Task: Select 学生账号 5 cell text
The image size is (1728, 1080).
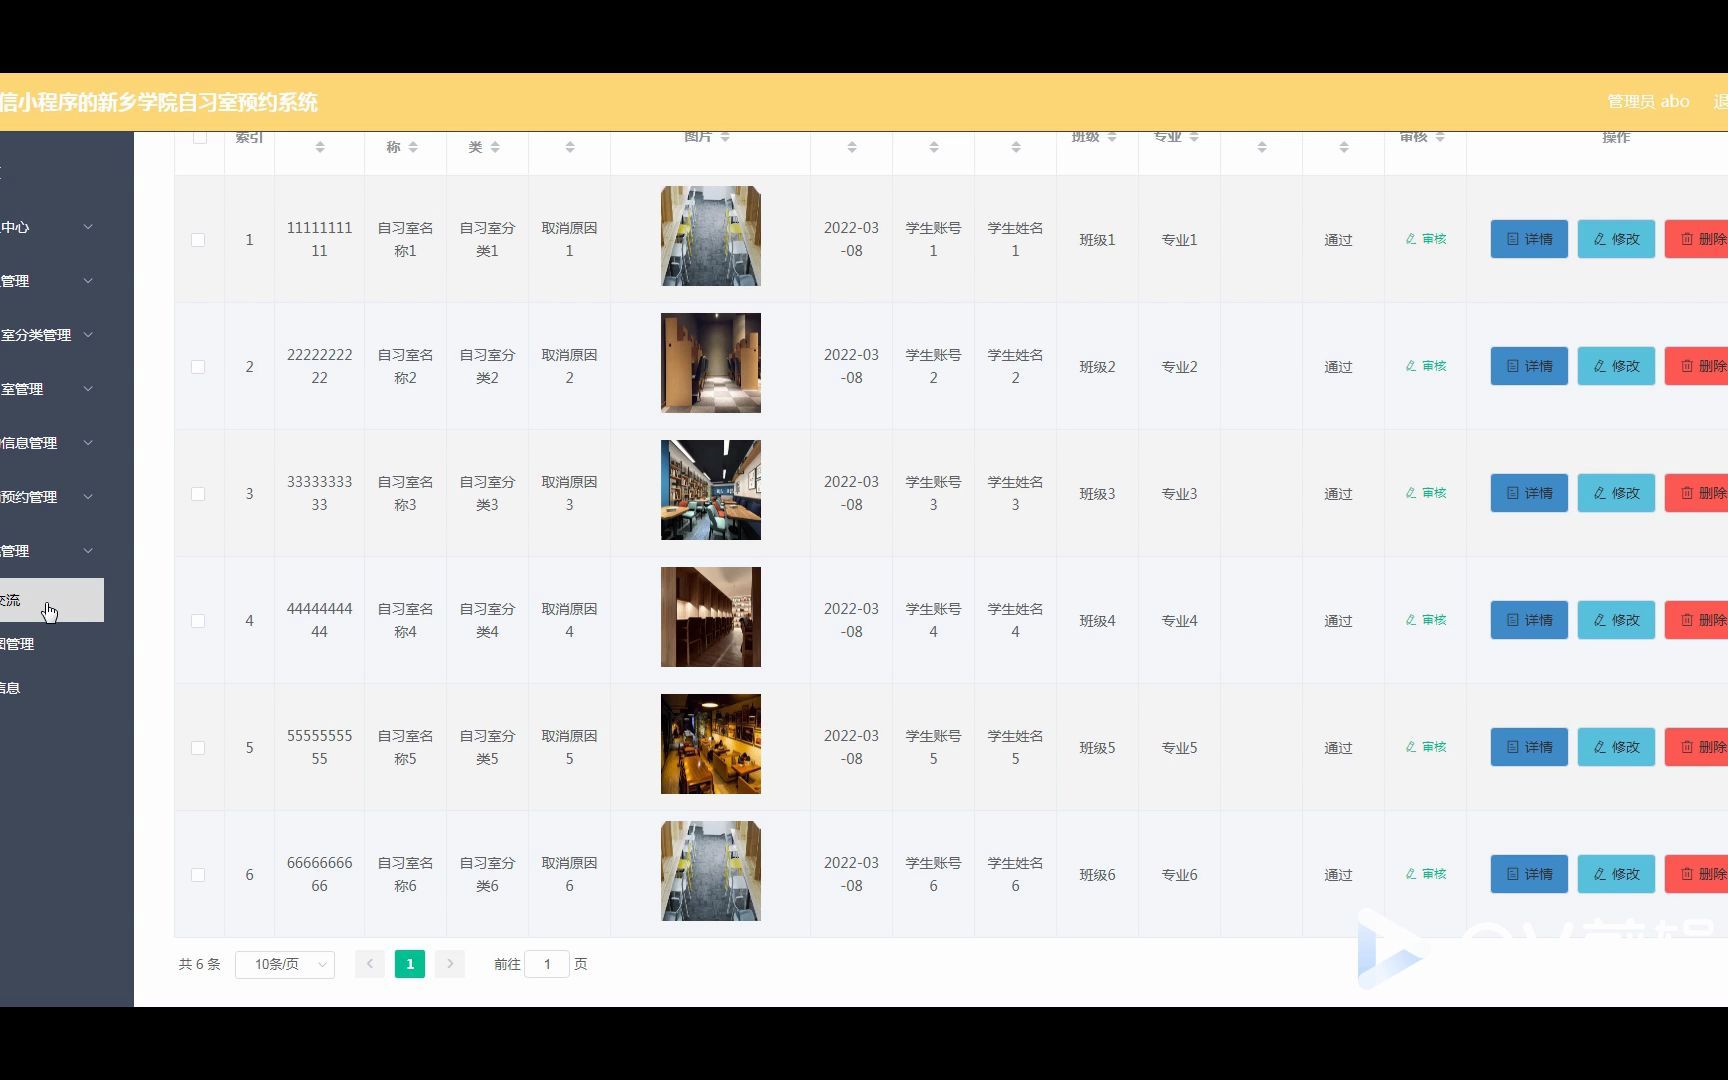Action: [933, 747]
